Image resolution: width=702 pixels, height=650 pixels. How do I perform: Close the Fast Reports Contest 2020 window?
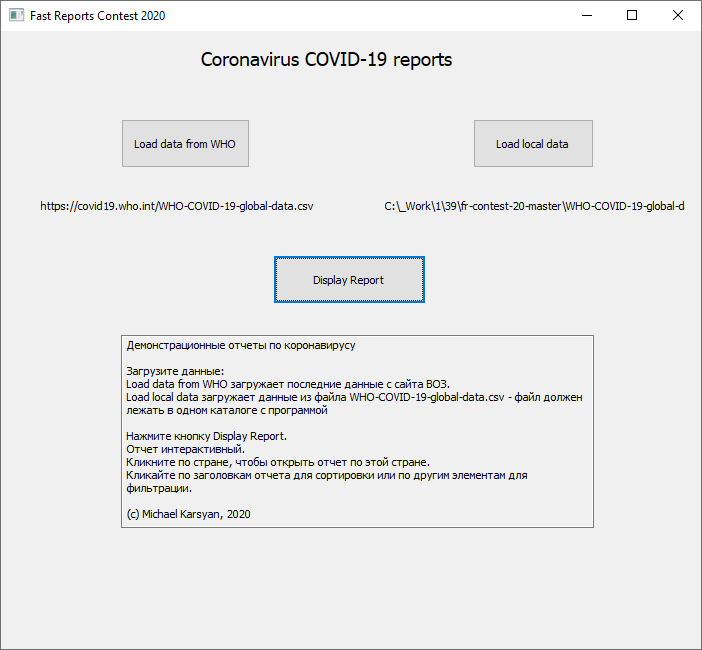coord(678,15)
